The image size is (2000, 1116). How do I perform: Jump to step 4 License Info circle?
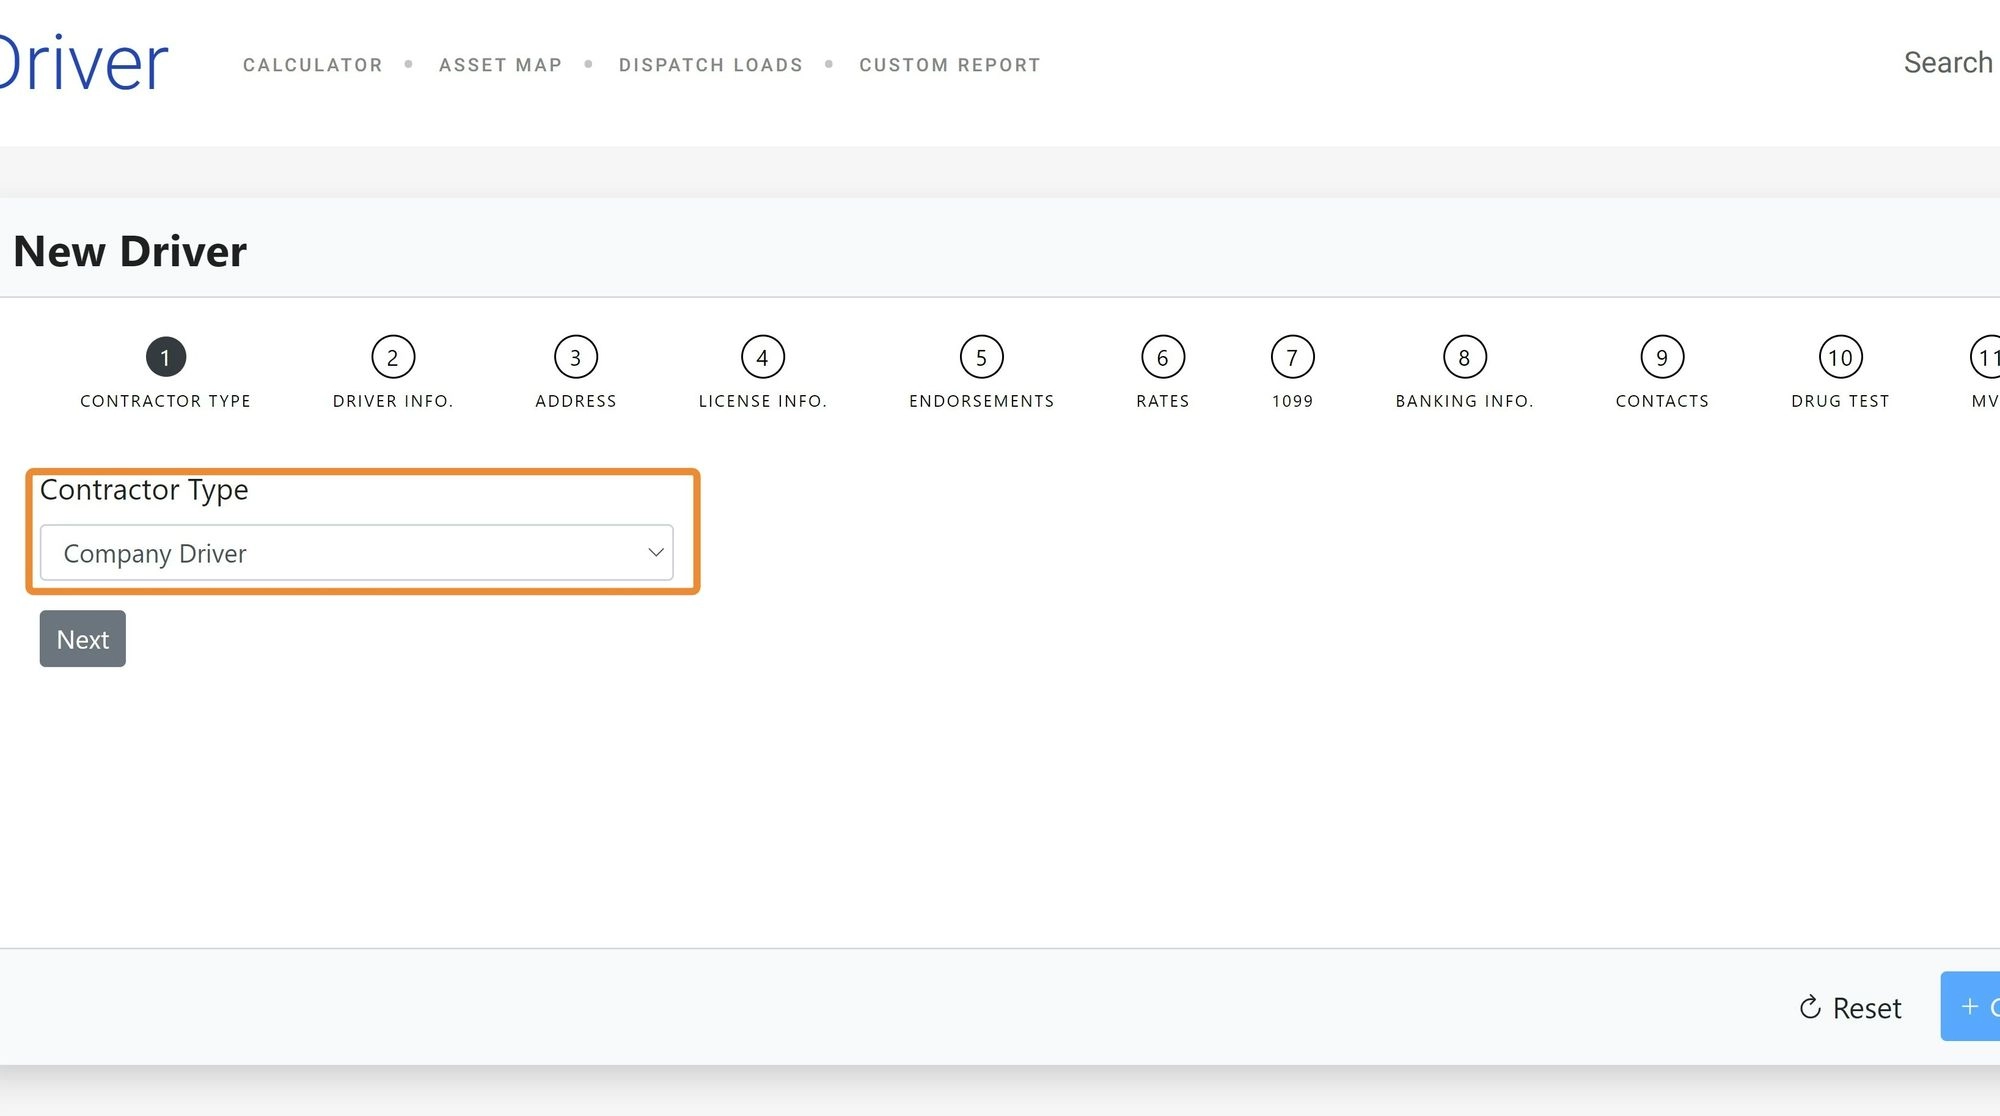pos(763,357)
